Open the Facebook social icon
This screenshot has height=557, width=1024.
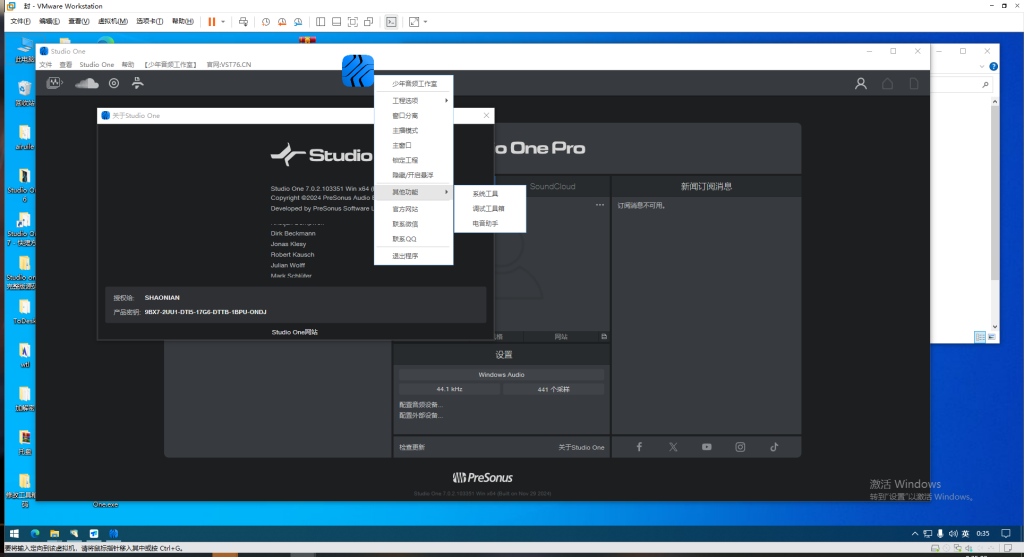(639, 447)
